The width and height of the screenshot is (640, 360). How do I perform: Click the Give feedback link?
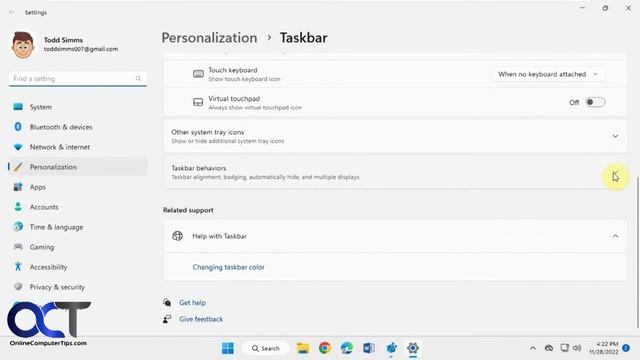[x=201, y=319]
